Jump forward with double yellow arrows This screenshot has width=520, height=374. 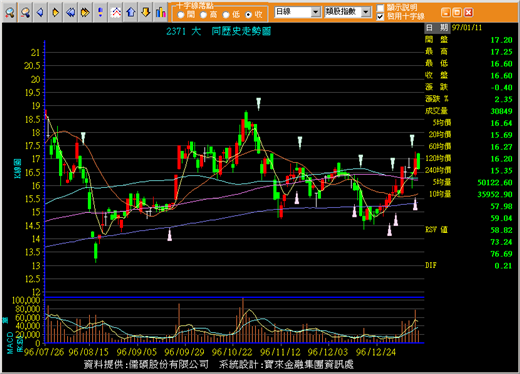coord(85,13)
